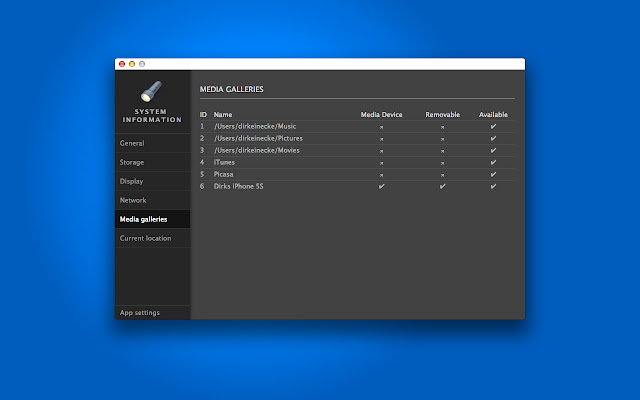Click the Name column header
Screen dimensions: 640x400
pyautogui.click(x=223, y=115)
